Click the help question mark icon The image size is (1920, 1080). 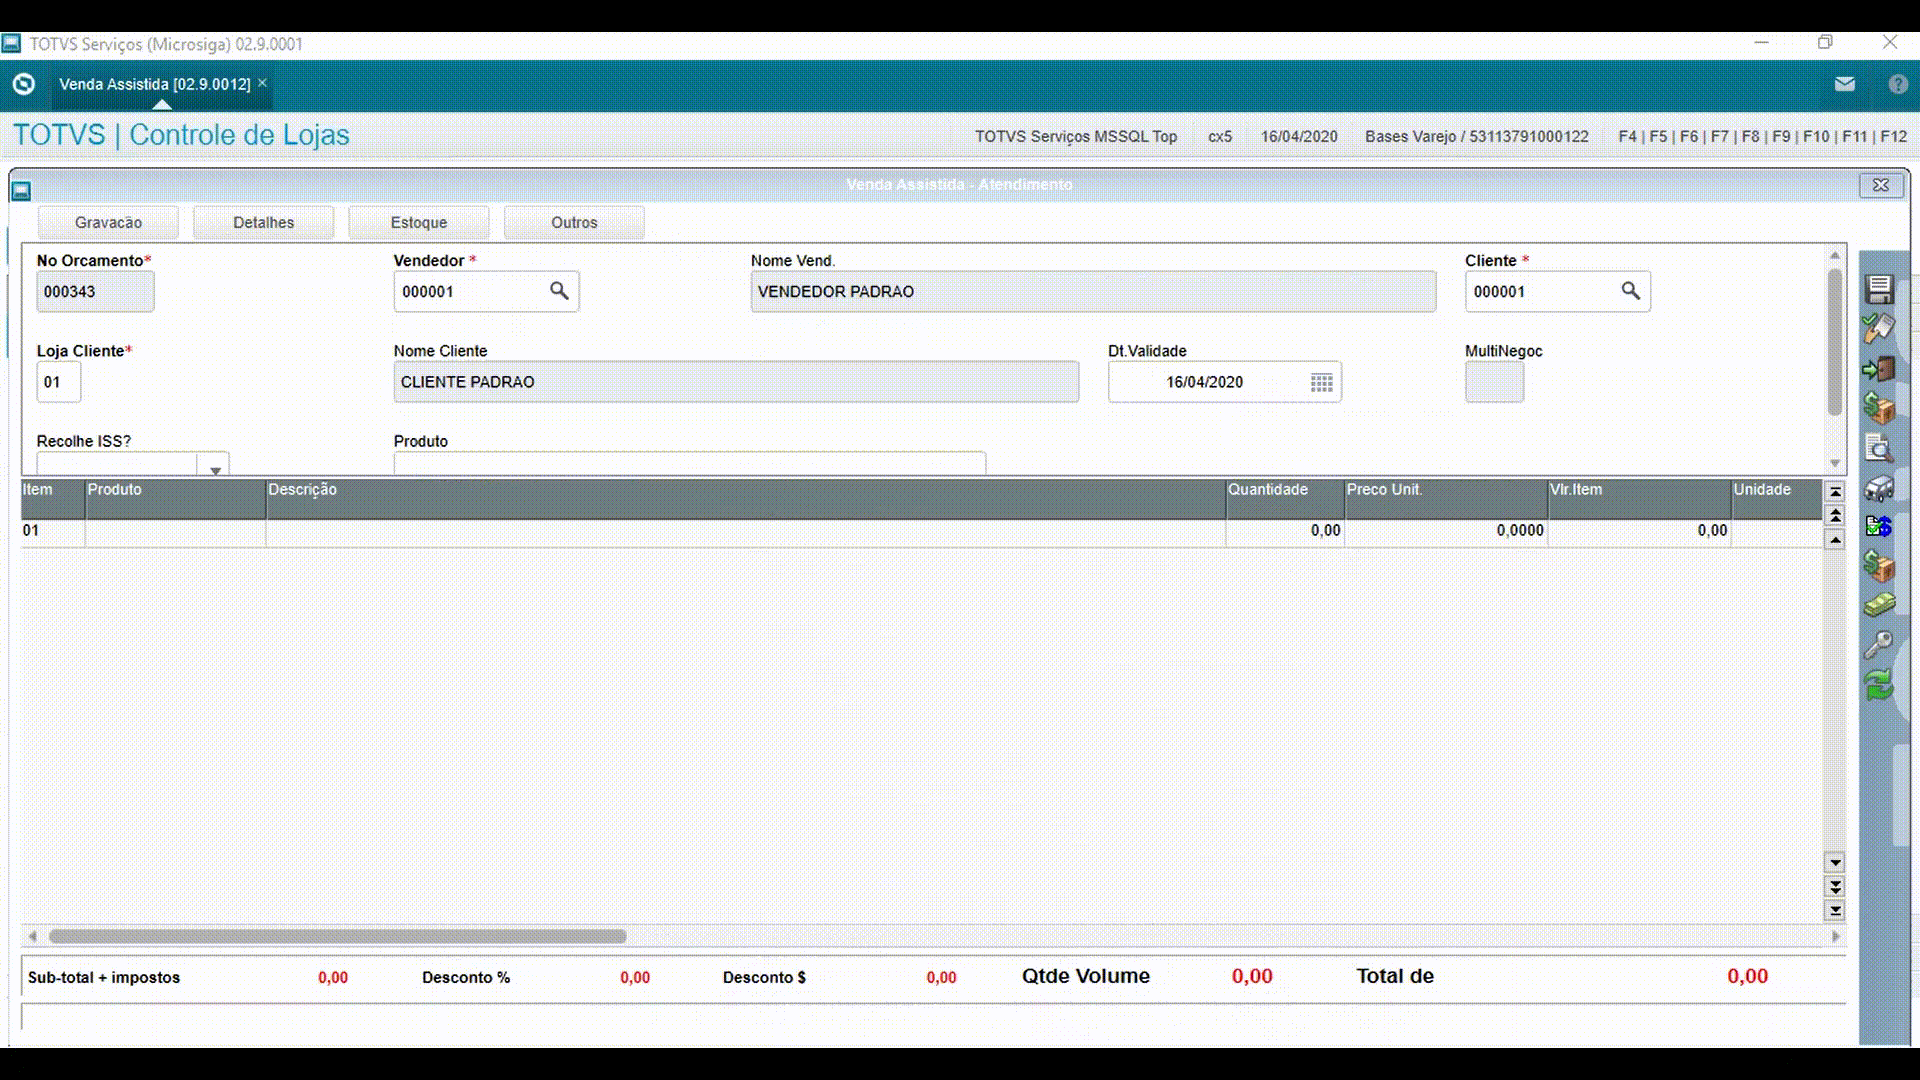point(1898,84)
